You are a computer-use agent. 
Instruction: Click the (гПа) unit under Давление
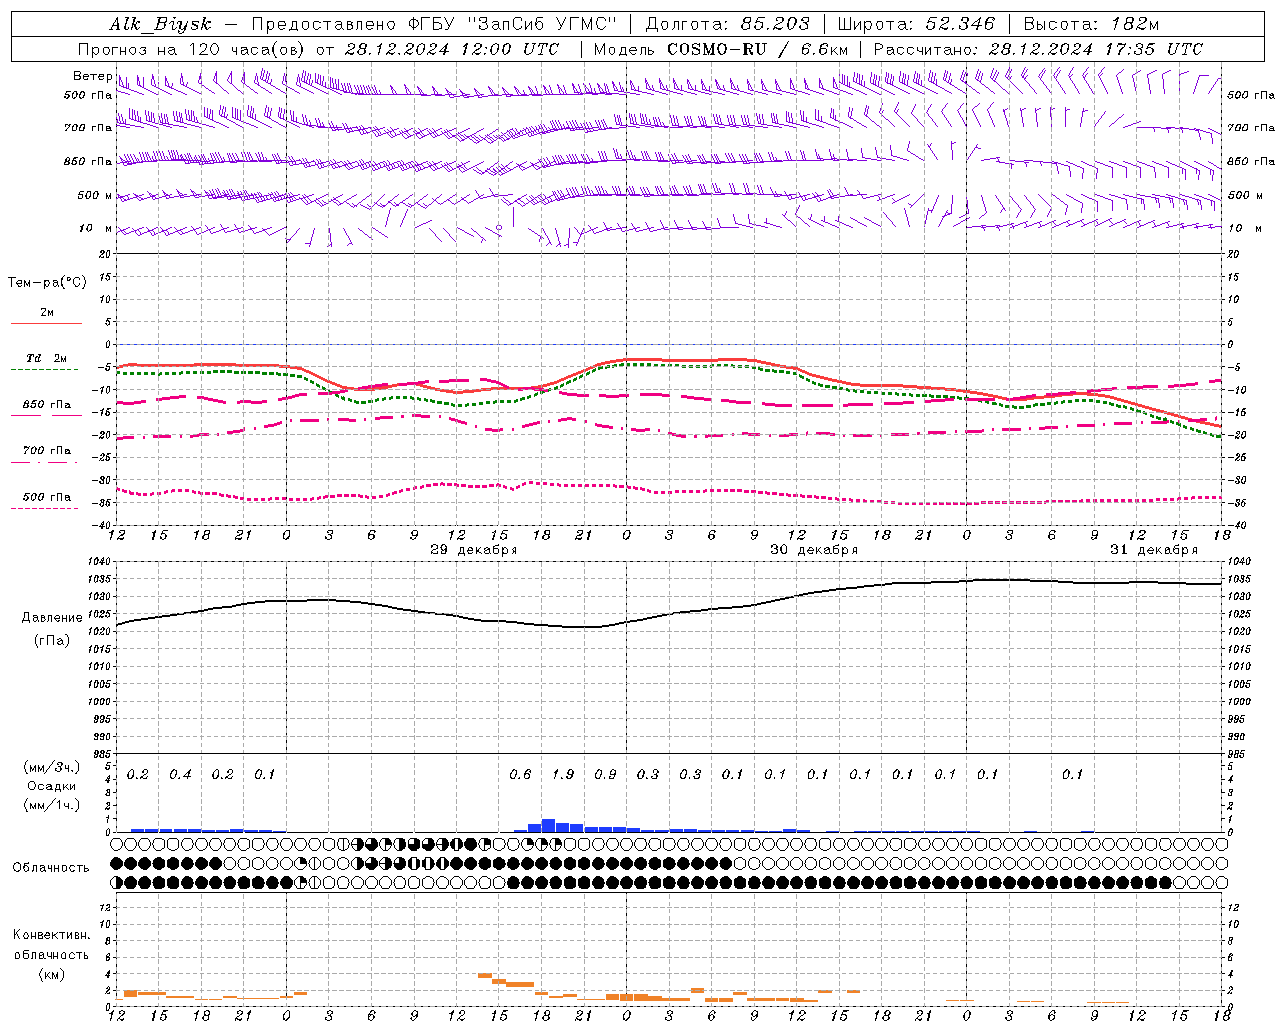click(52, 640)
